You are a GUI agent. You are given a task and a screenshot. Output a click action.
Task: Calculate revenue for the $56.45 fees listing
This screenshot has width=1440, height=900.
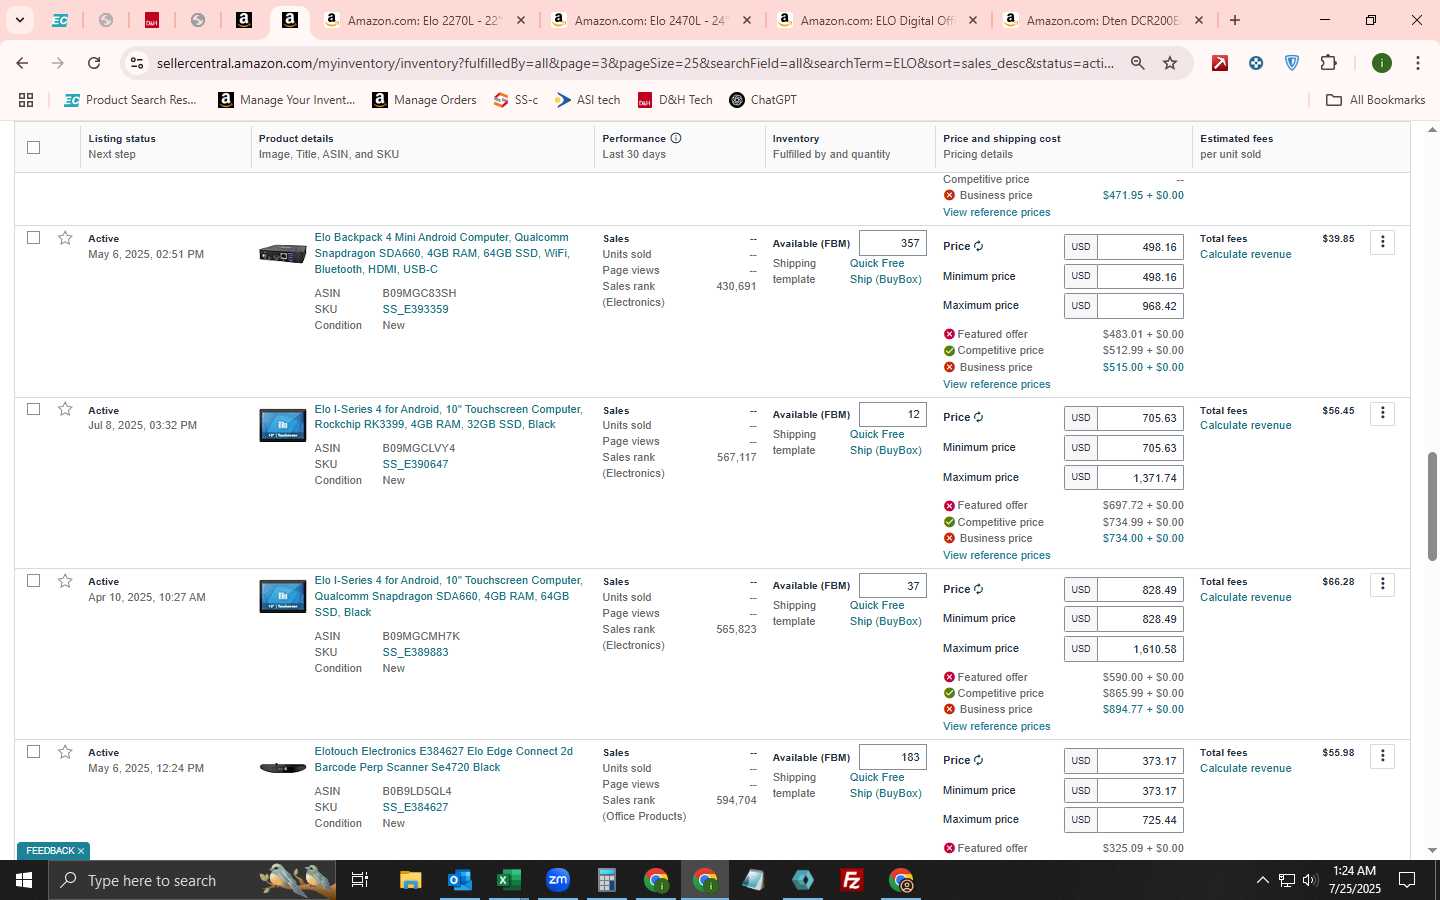tap(1245, 426)
